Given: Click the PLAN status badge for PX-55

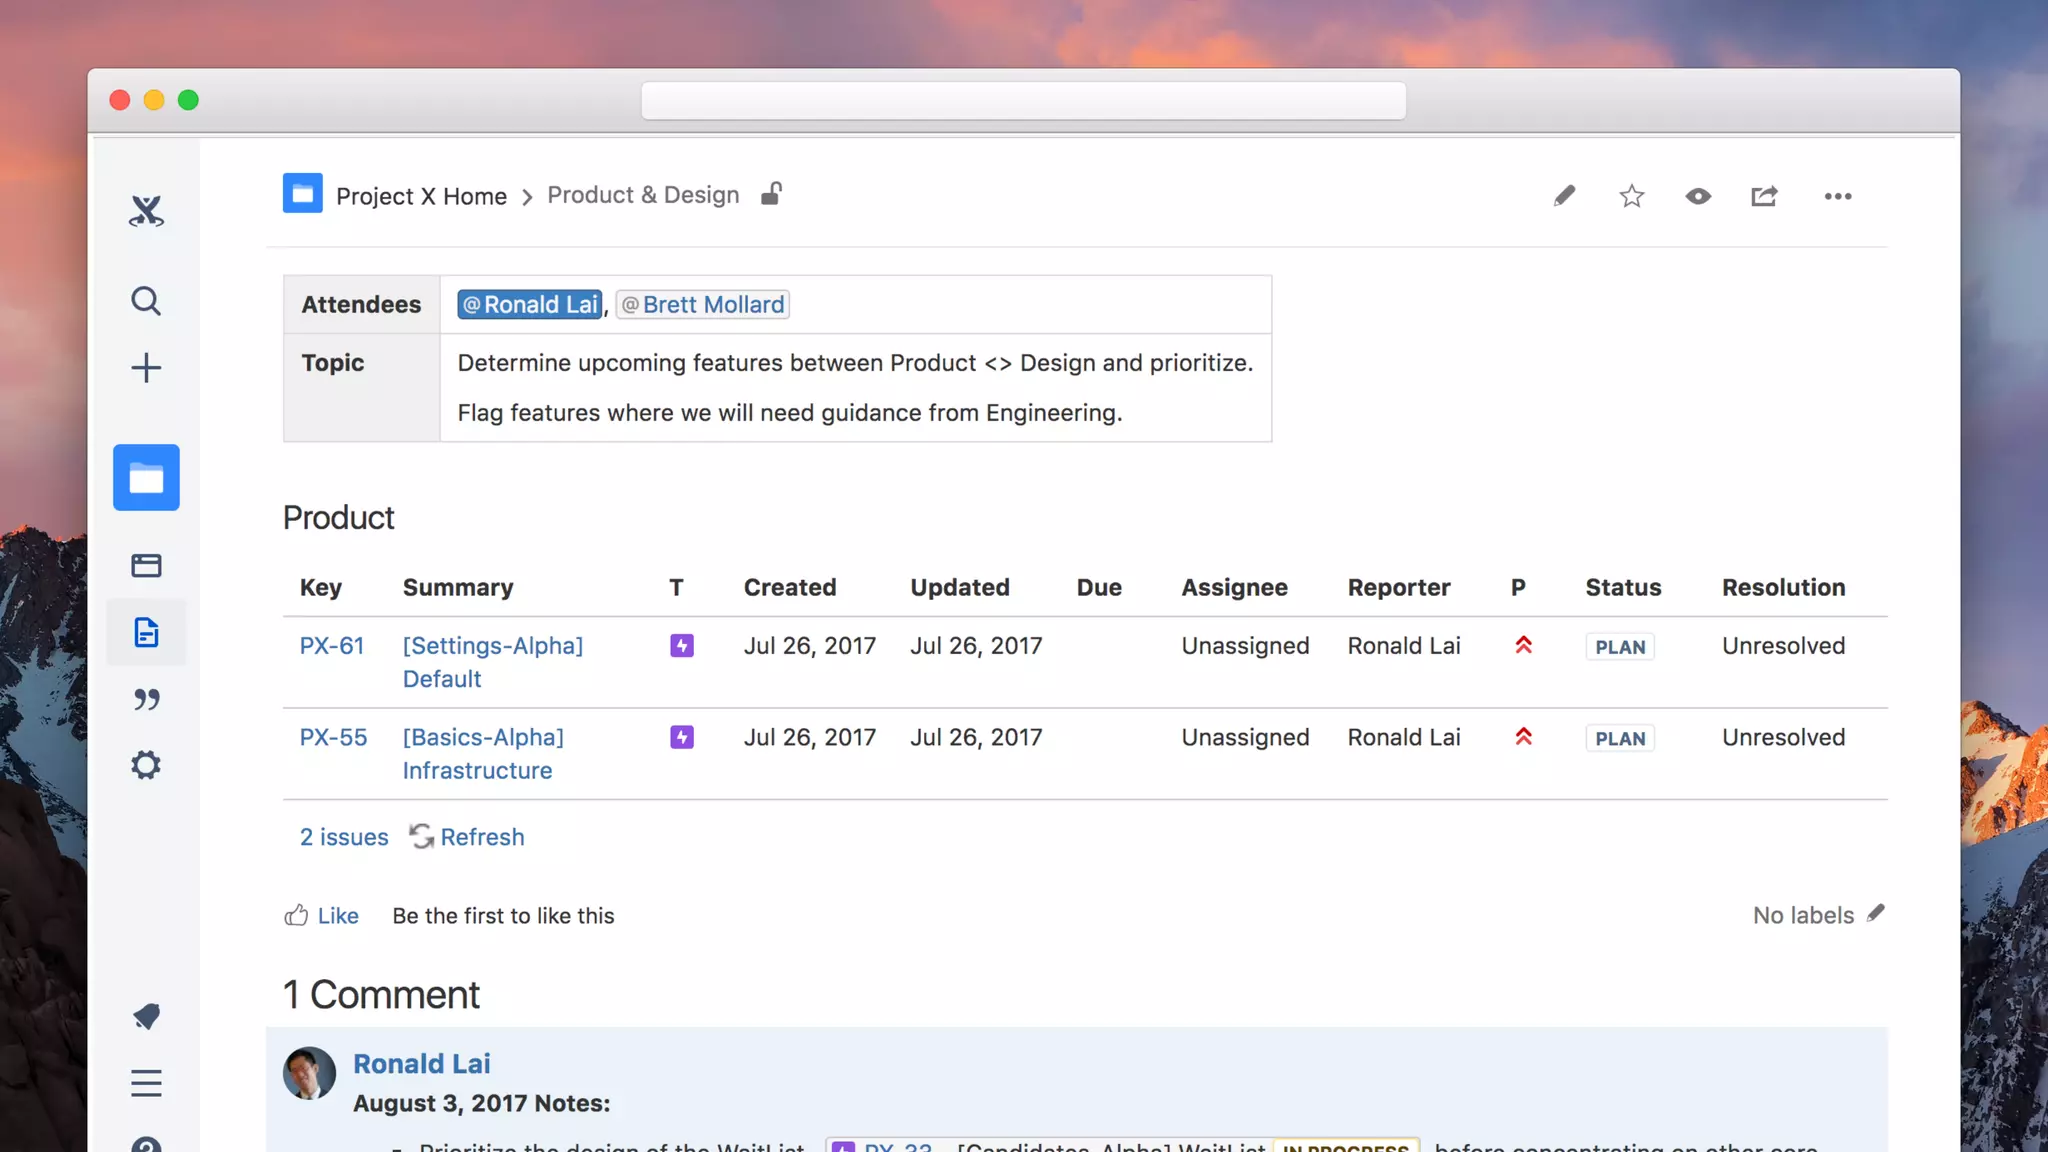Looking at the screenshot, I should click(x=1620, y=739).
